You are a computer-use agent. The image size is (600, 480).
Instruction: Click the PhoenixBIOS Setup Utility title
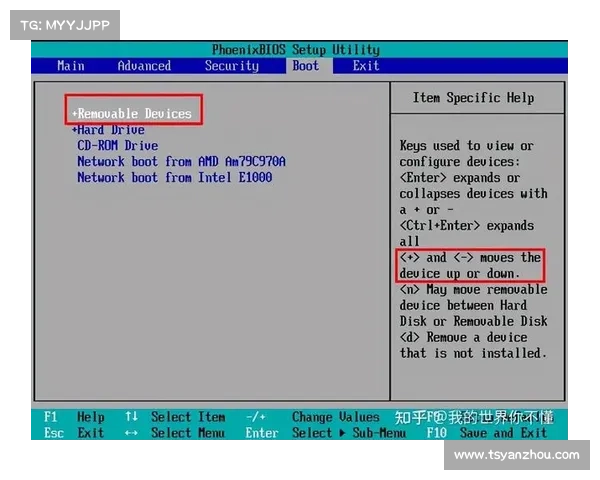point(296,50)
